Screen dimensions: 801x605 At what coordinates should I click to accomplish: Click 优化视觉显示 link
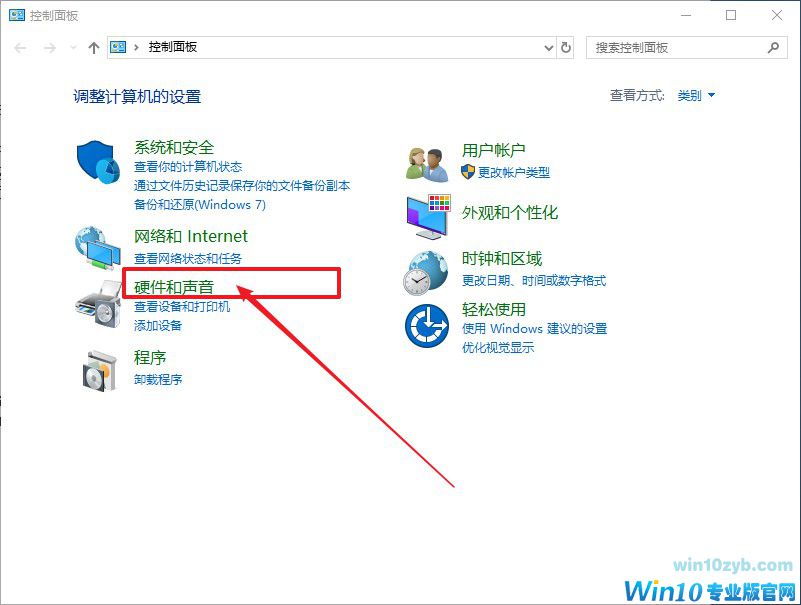498,347
